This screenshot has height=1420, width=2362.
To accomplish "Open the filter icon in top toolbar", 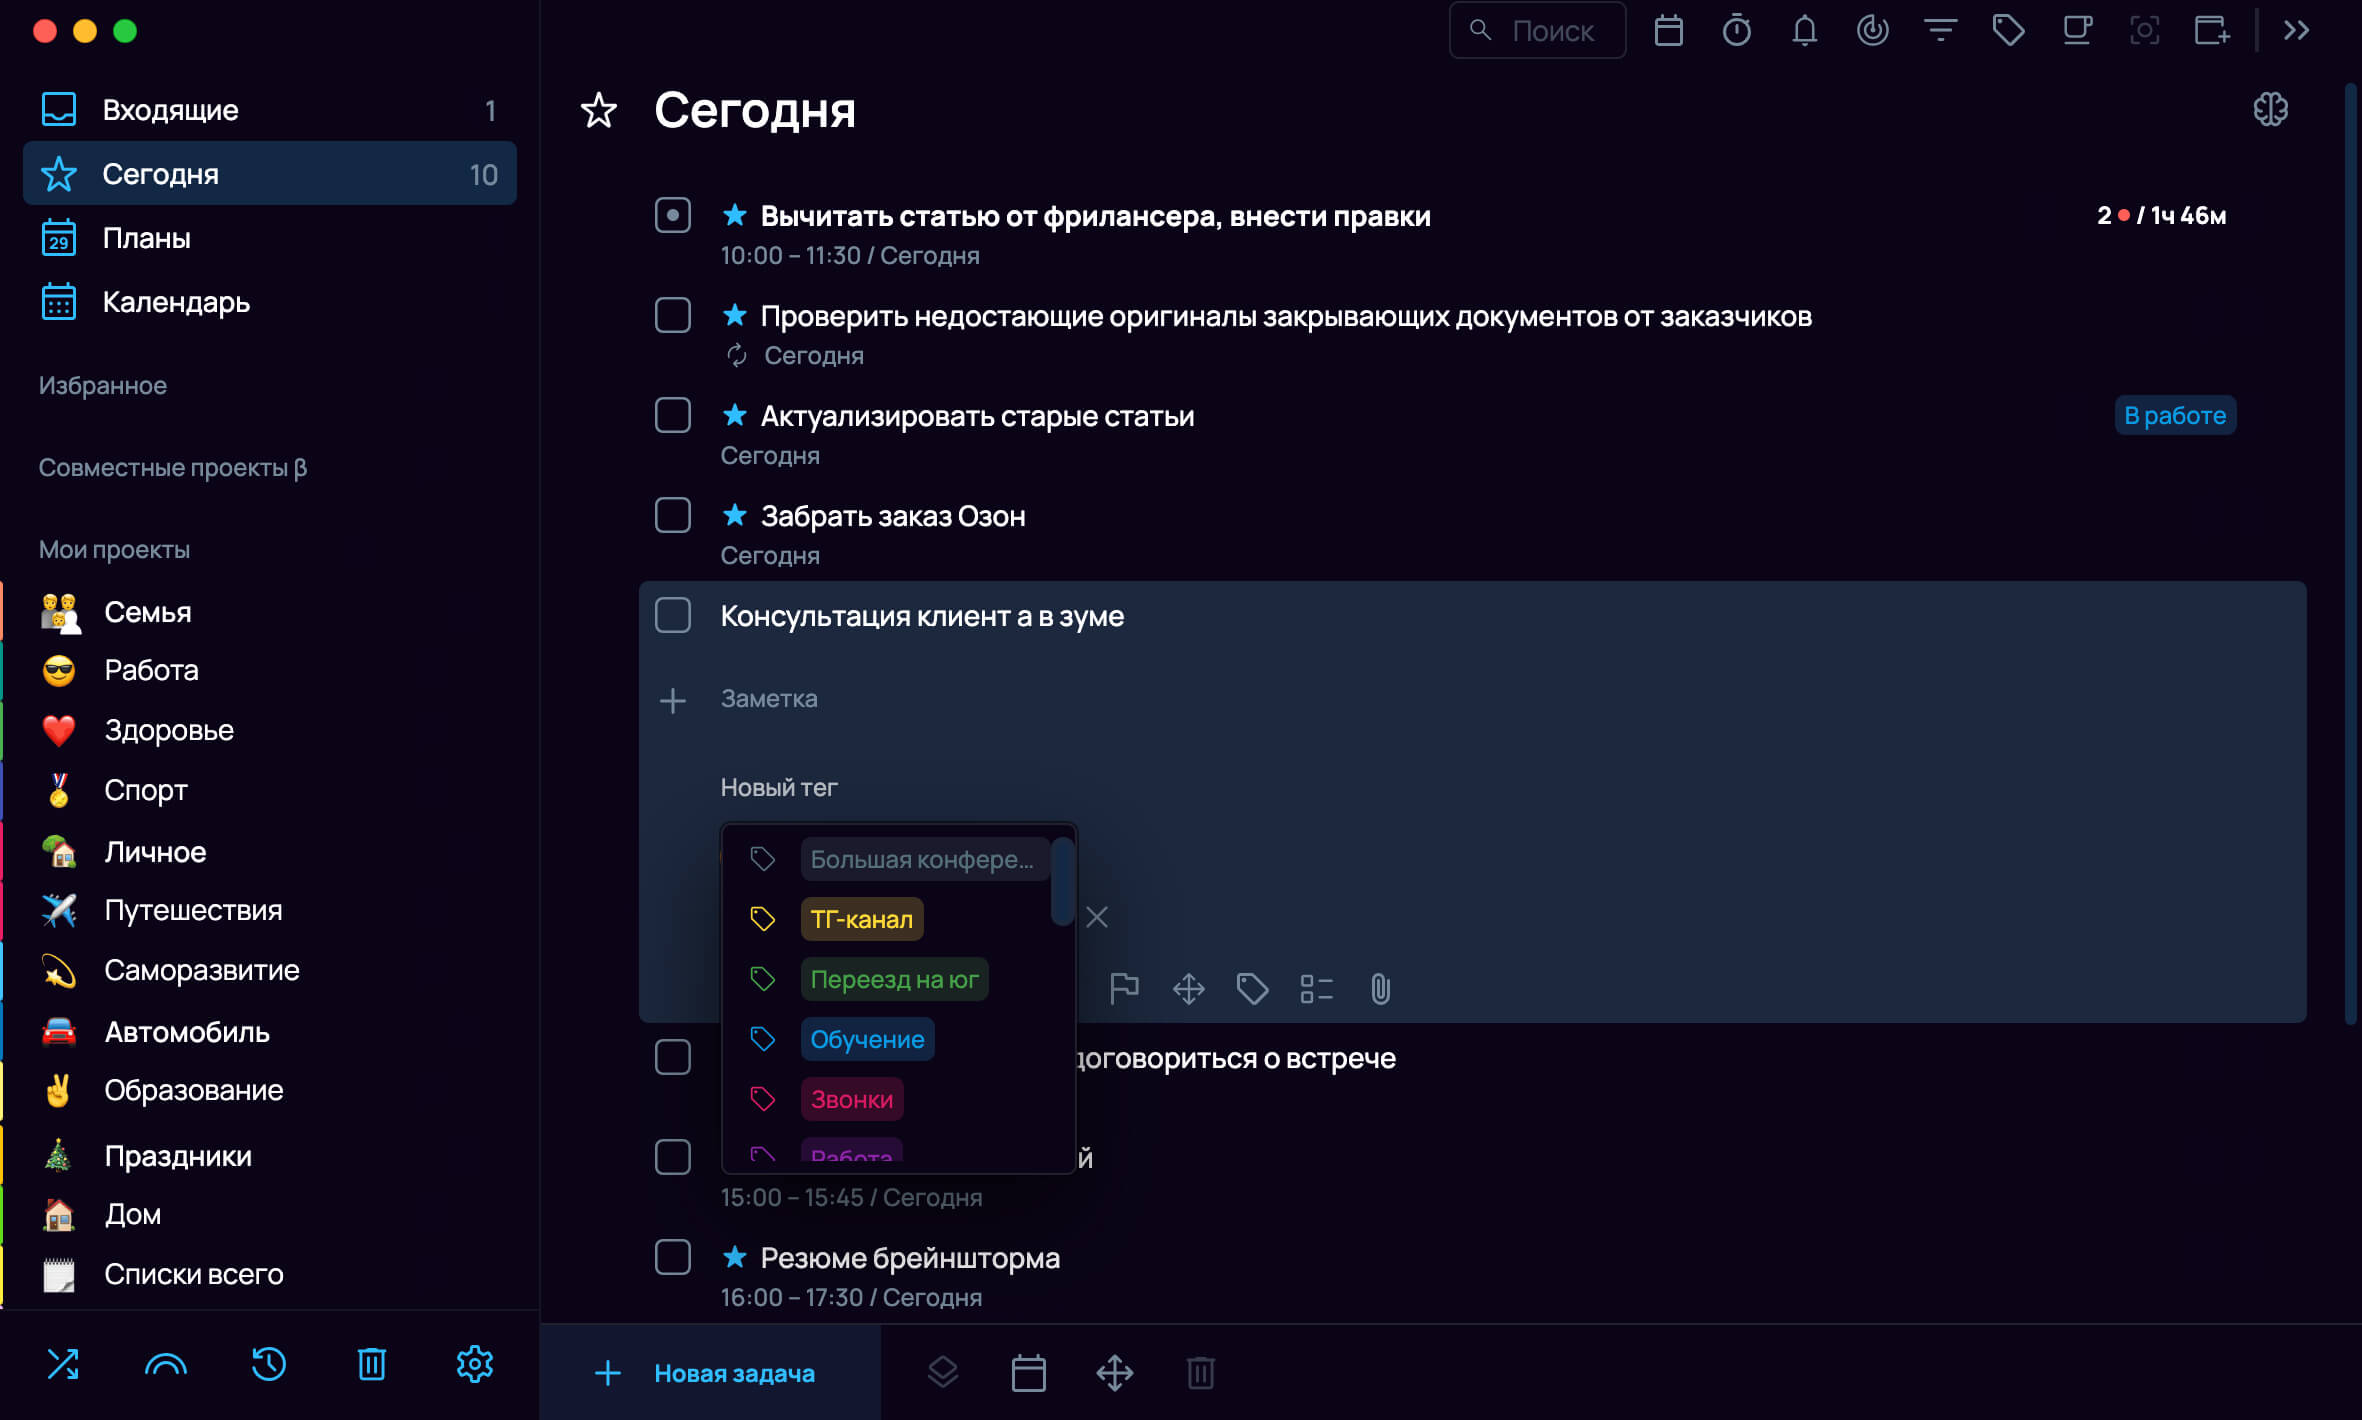I will [x=1940, y=31].
